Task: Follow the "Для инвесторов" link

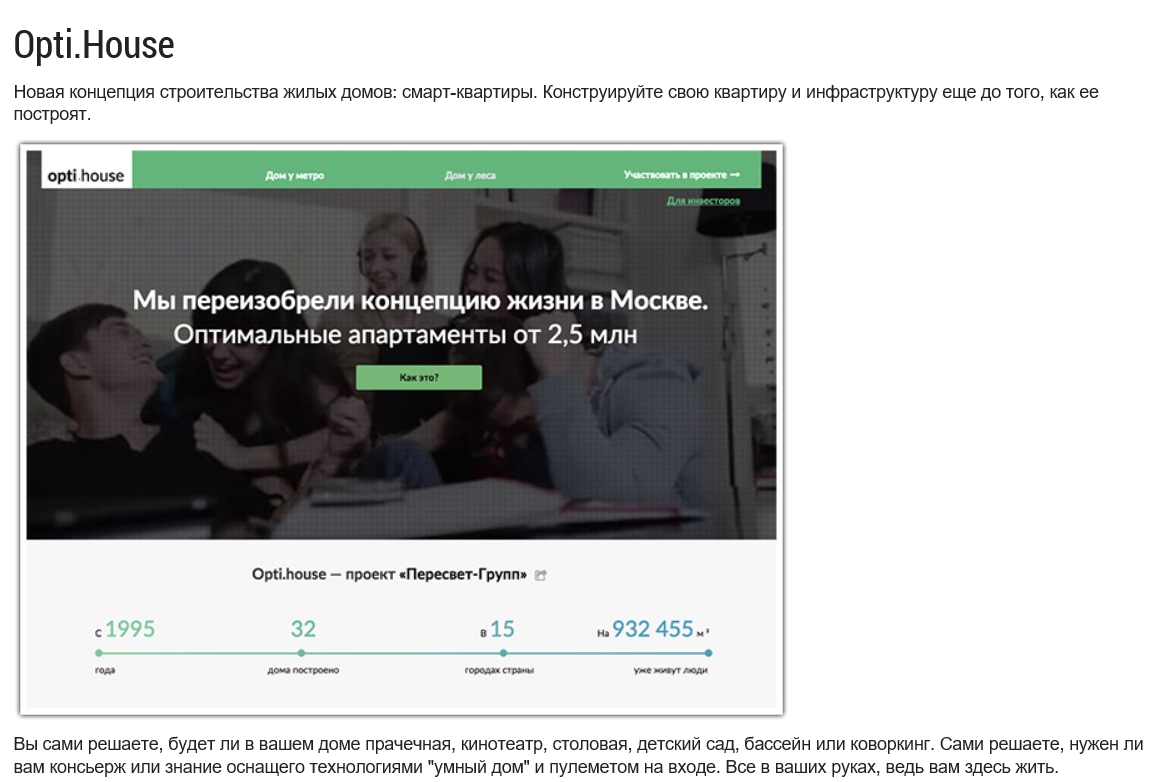Action: [703, 201]
